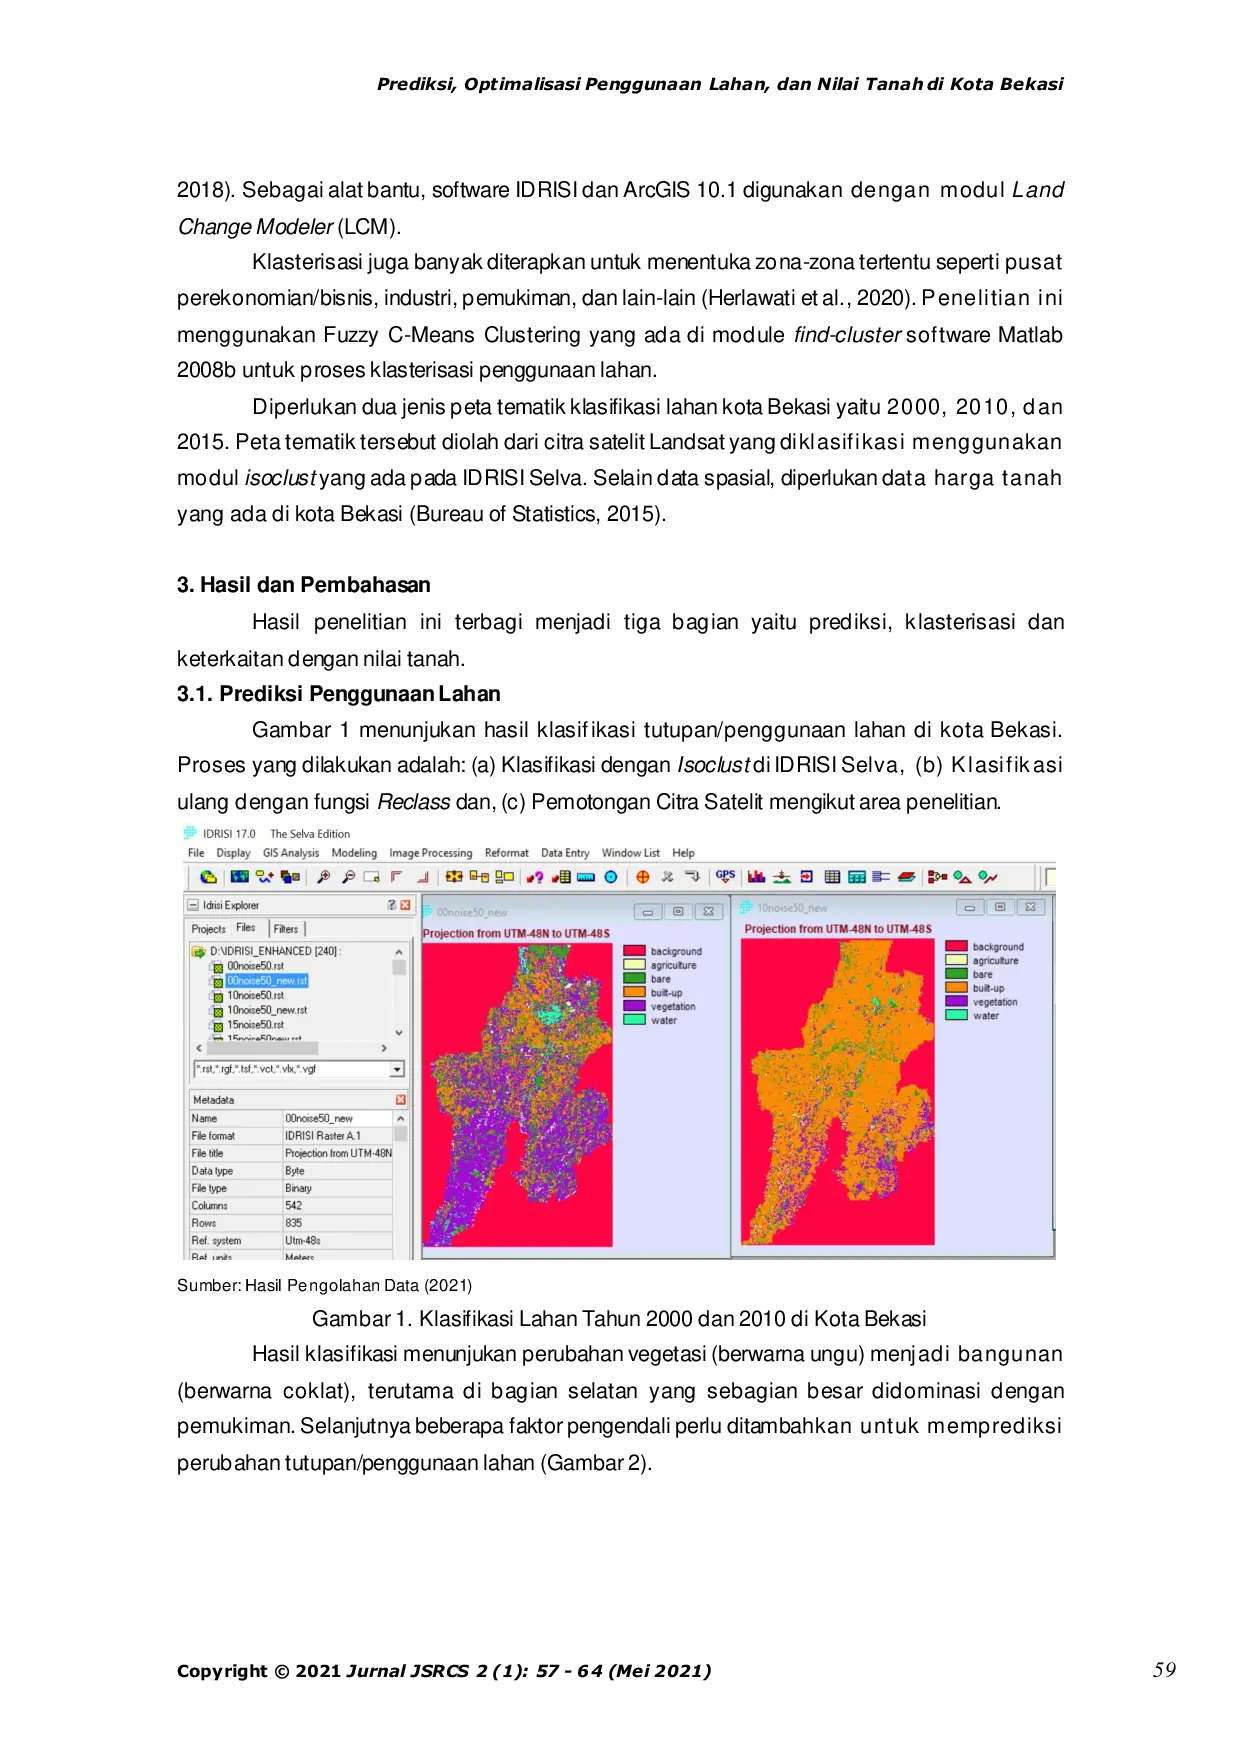Viewport: 1240px width, 1755px height.
Task: Select the D:\IDRISI_ENHANCED folder node
Action: [x=274, y=951]
